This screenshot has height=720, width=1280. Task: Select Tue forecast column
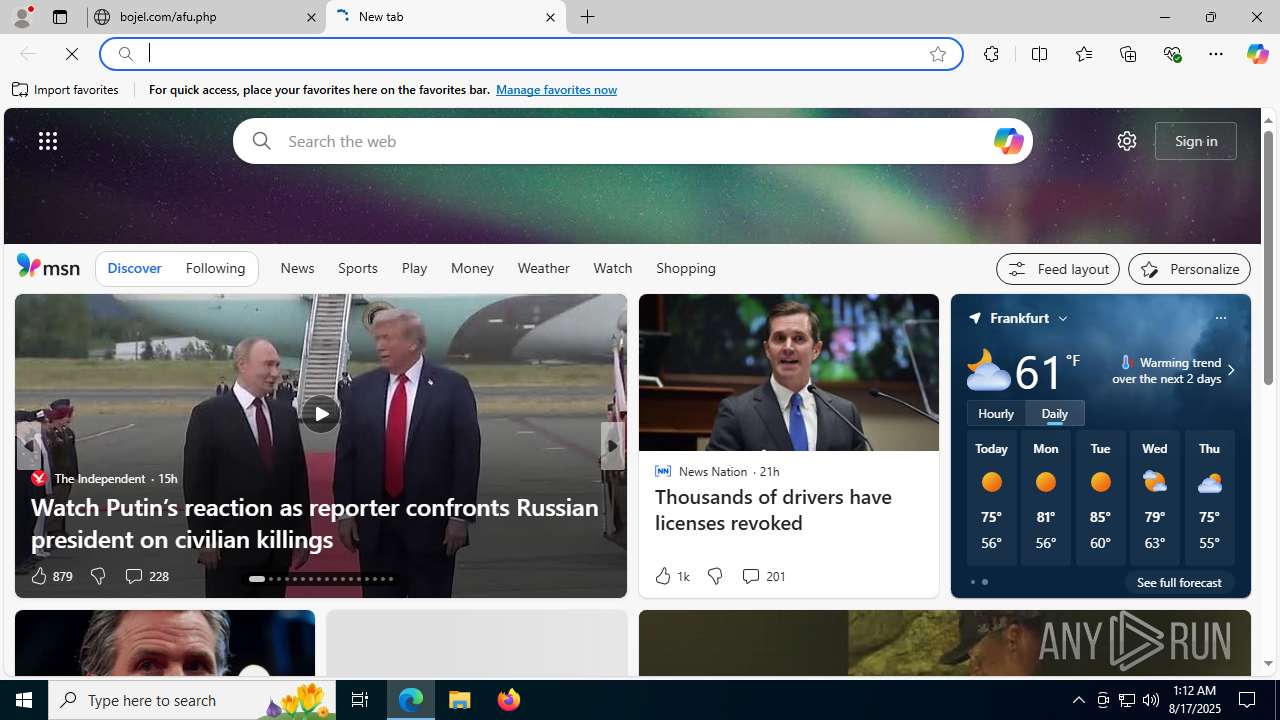pyautogui.click(x=1100, y=498)
